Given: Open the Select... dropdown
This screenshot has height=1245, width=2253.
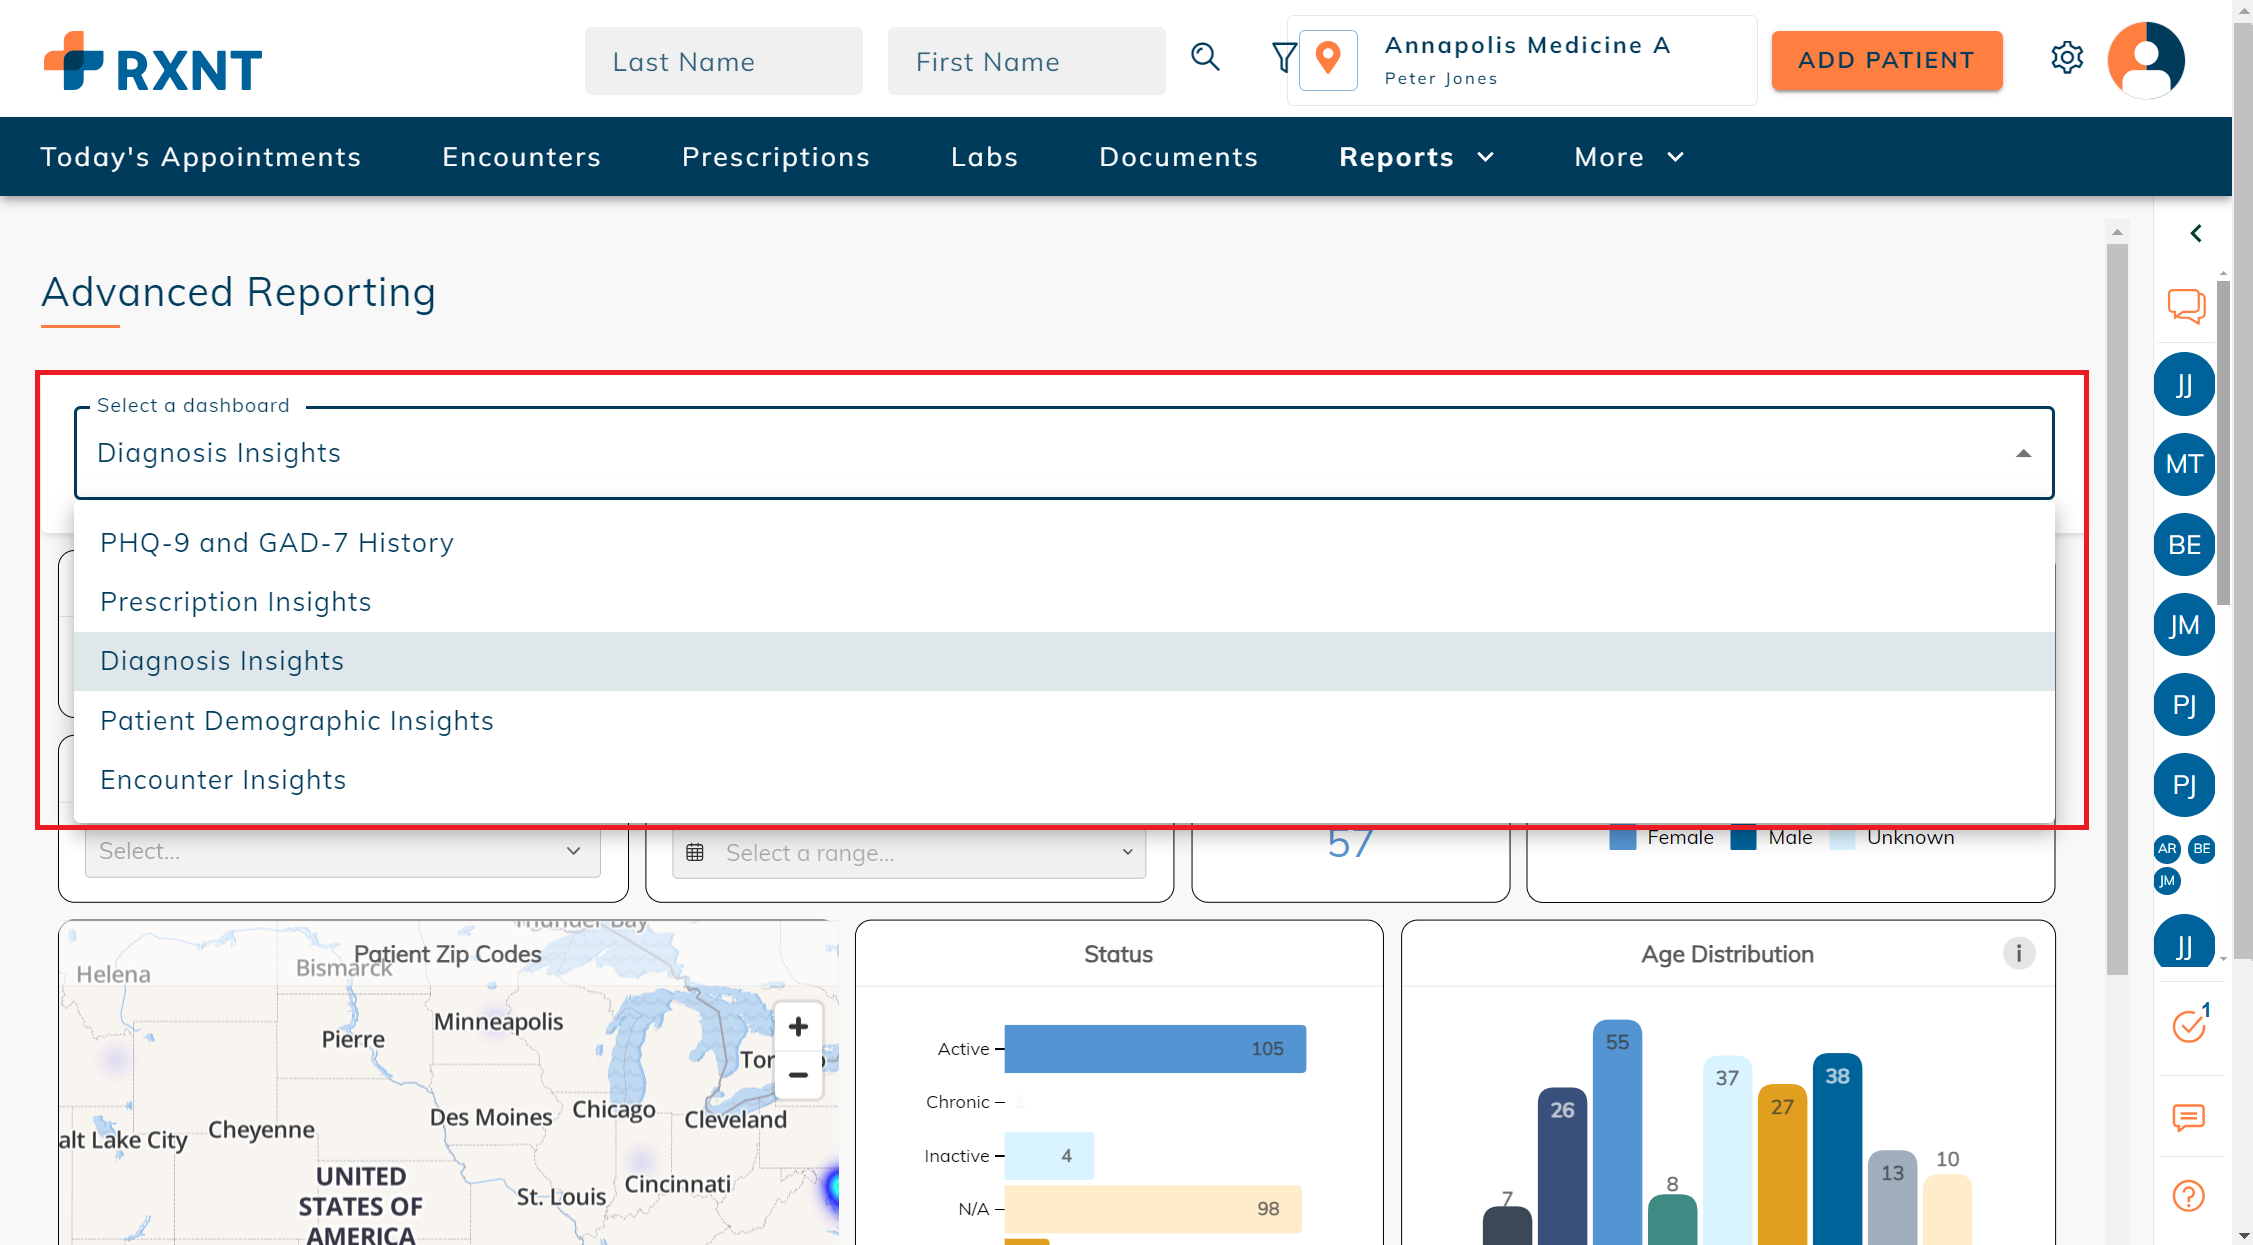Looking at the screenshot, I should click(x=343, y=851).
